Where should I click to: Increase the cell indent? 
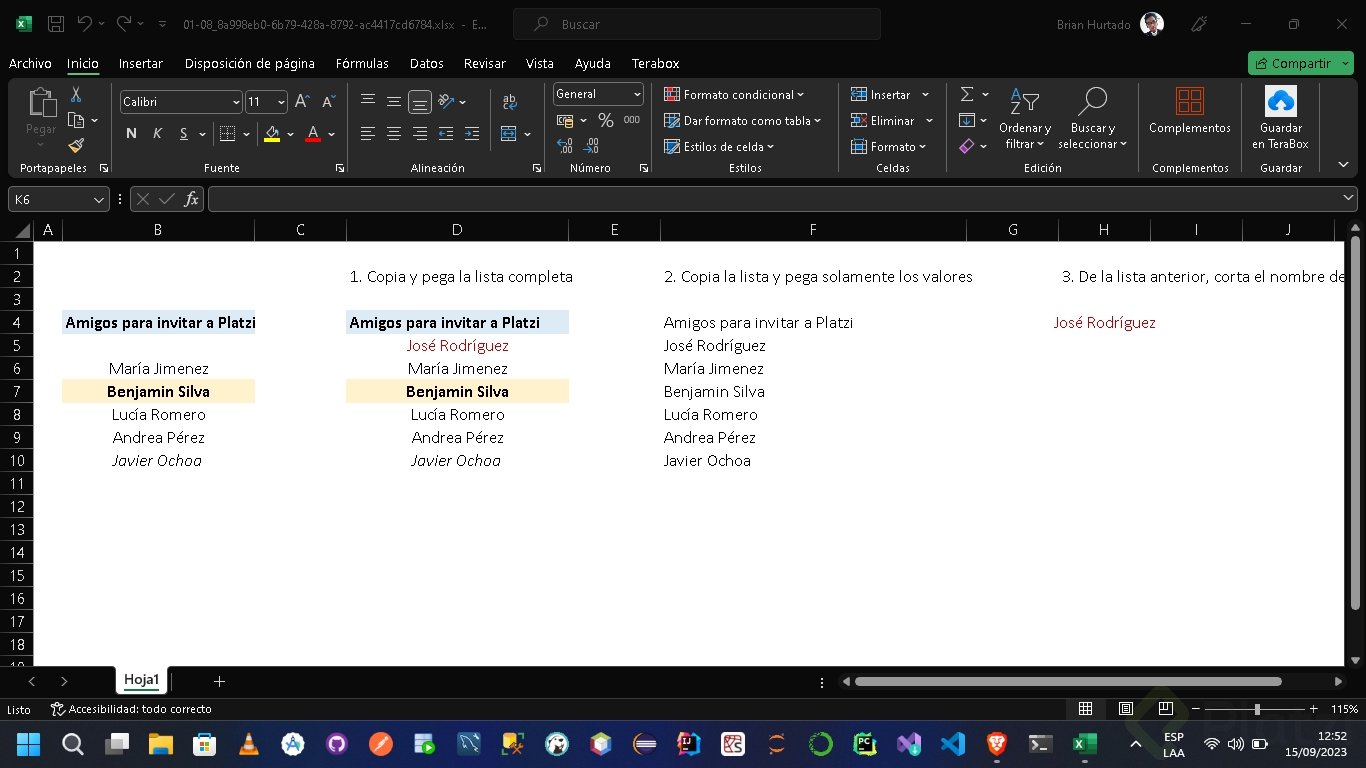pos(472,134)
